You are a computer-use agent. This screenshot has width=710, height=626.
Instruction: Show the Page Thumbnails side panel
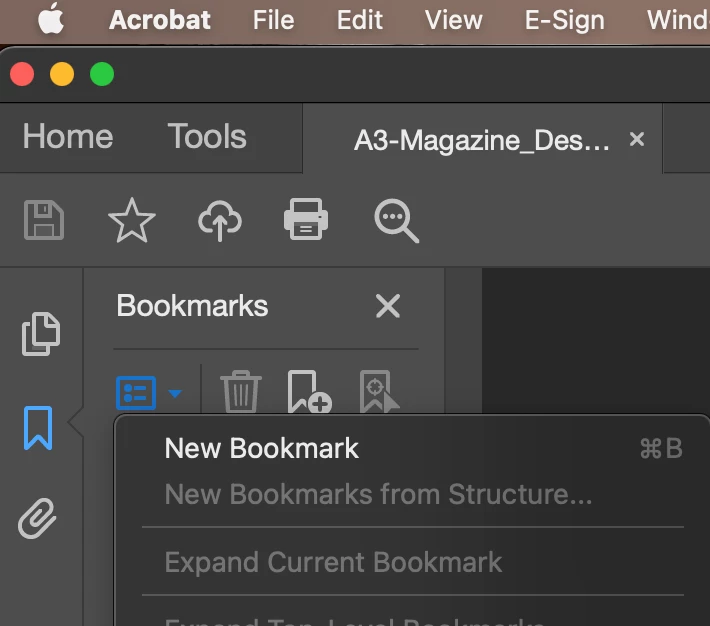[x=41, y=333]
